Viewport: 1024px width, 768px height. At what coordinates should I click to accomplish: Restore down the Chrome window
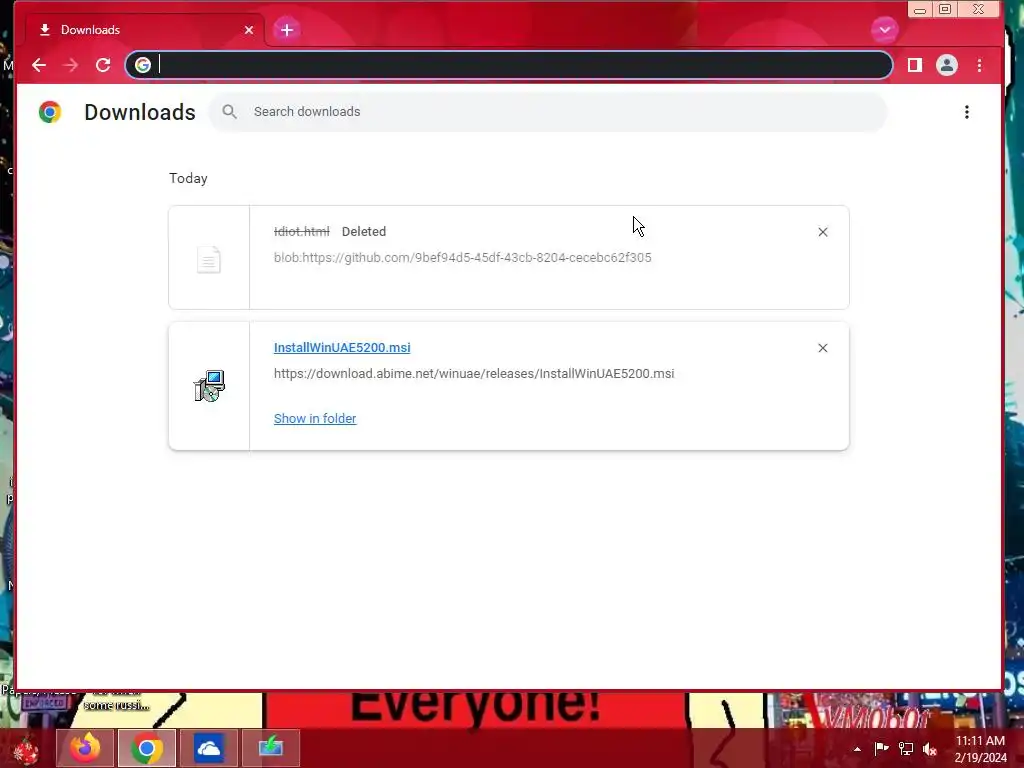tap(945, 9)
